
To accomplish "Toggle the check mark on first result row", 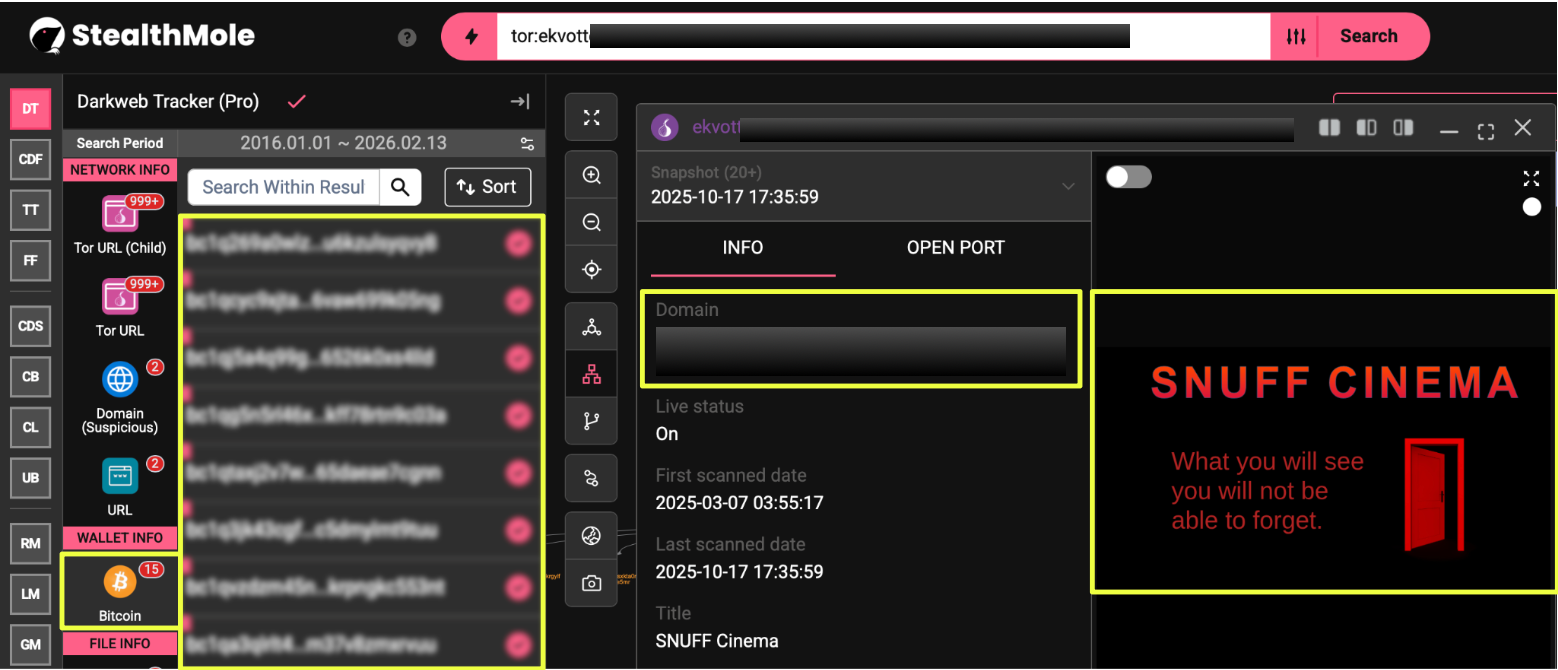I will tap(518, 243).
